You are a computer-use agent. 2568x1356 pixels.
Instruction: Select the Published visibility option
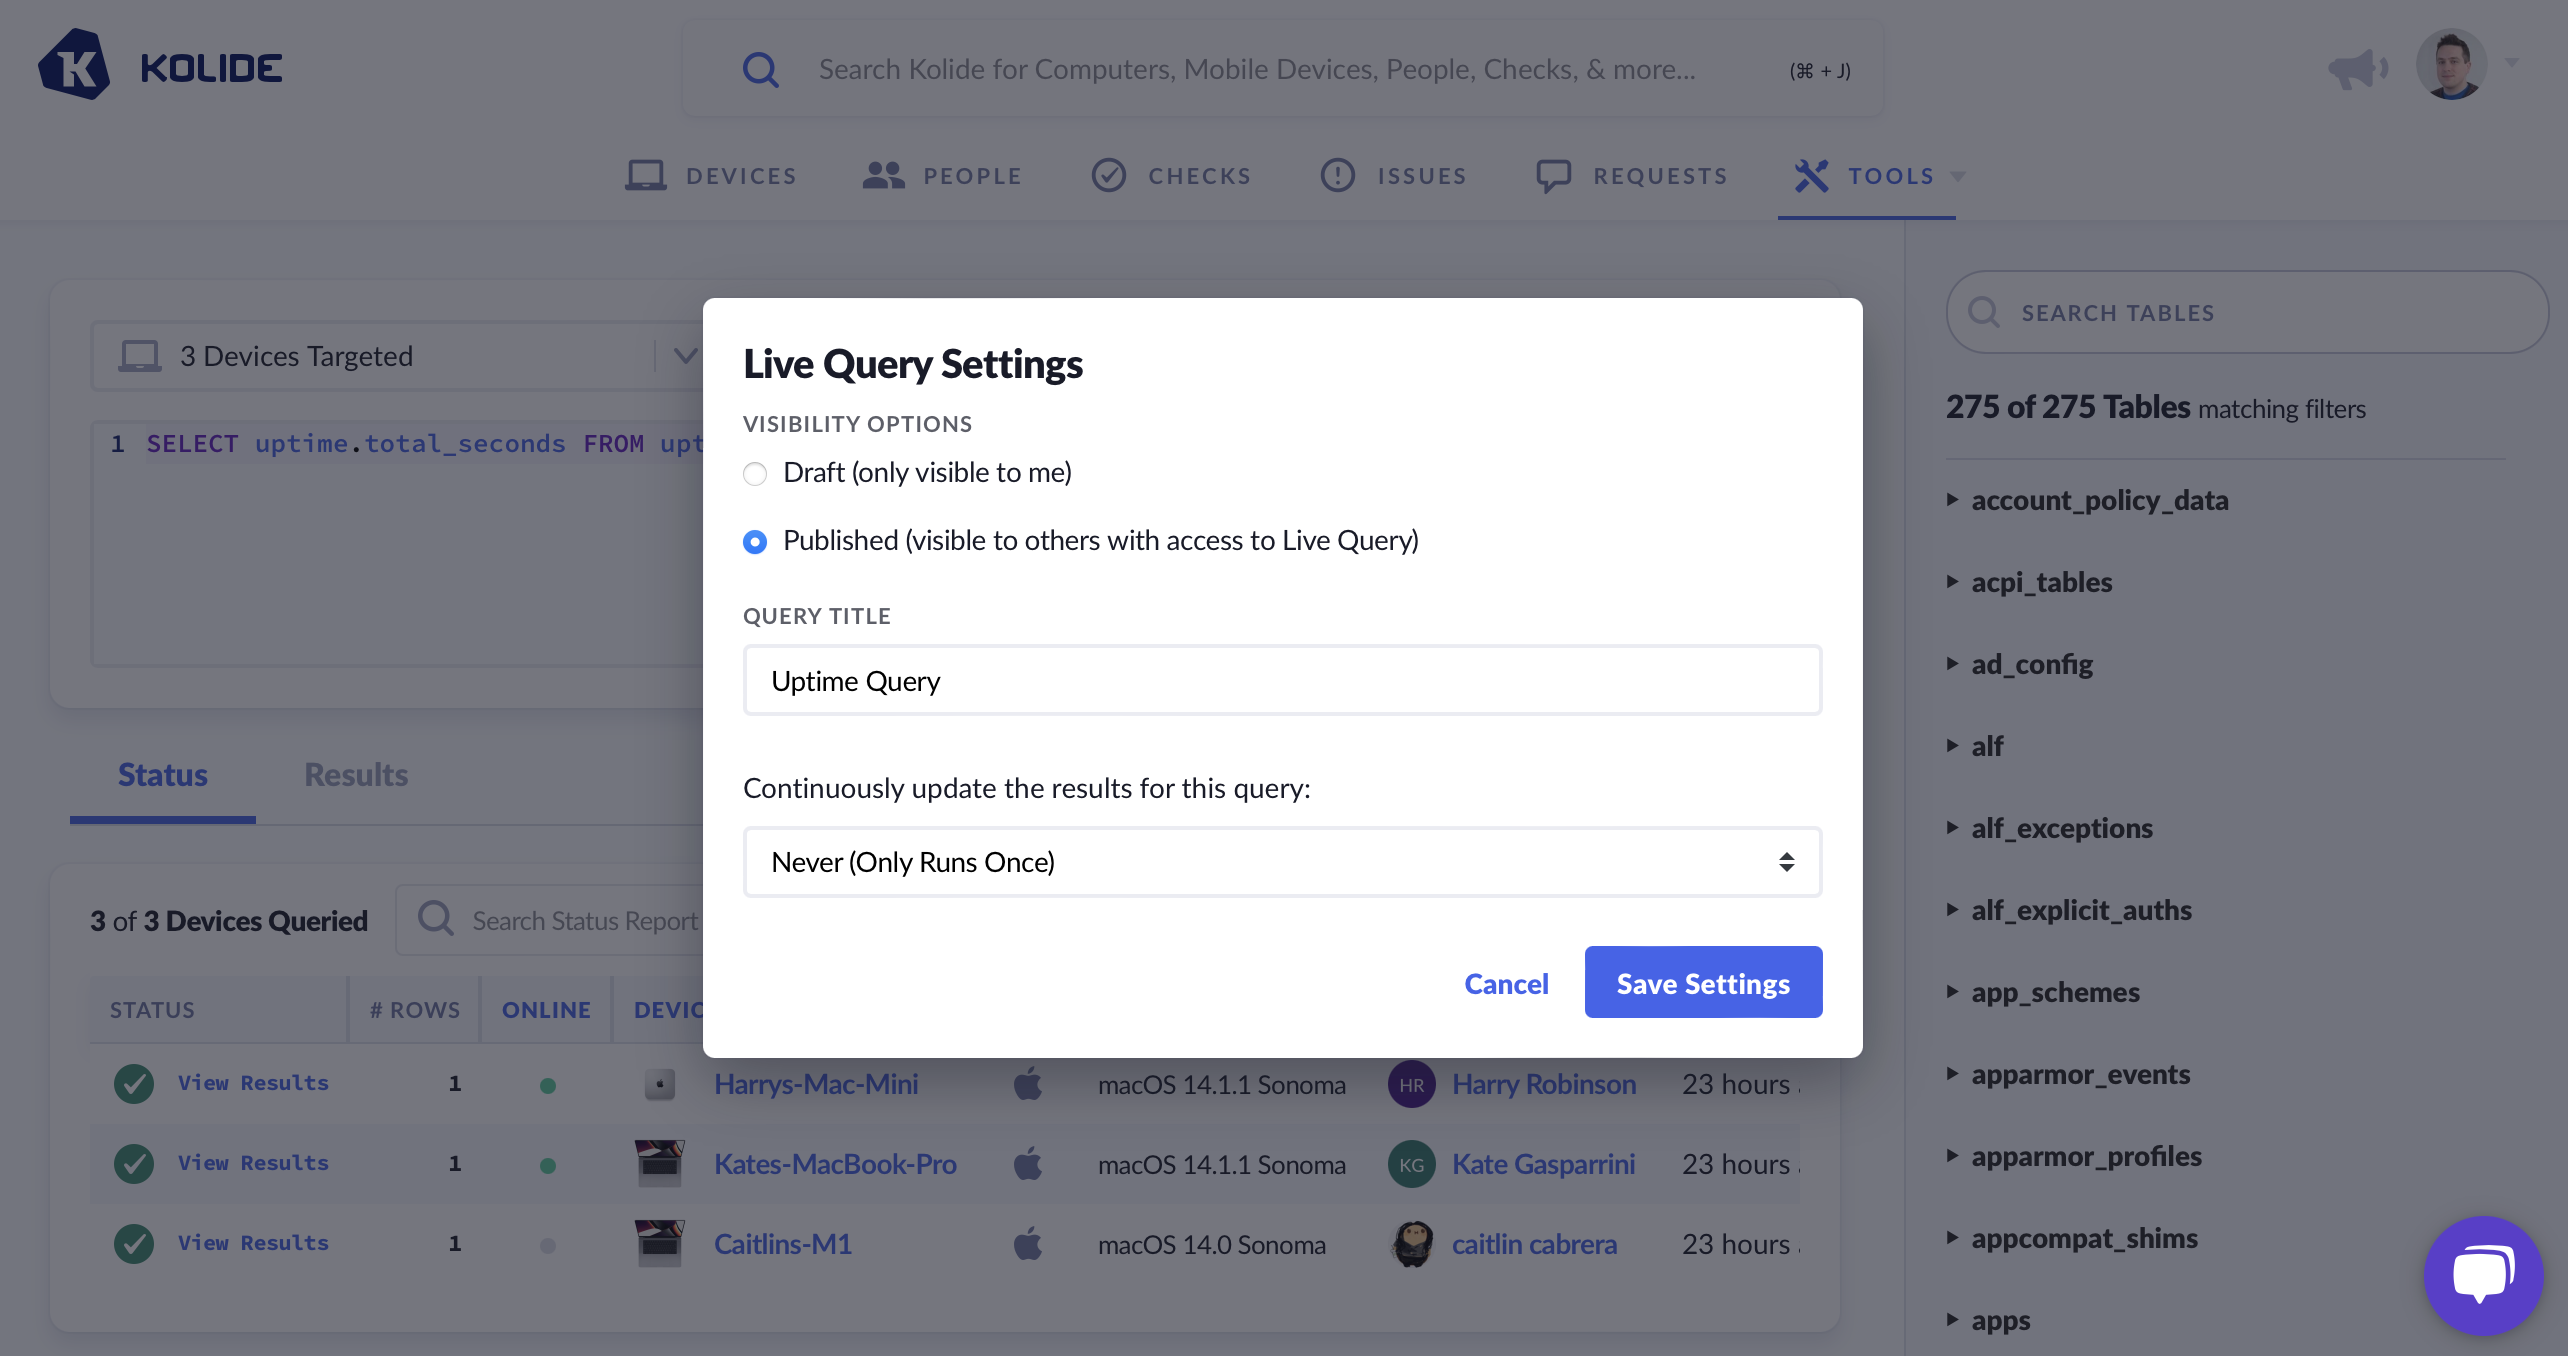coord(755,542)
